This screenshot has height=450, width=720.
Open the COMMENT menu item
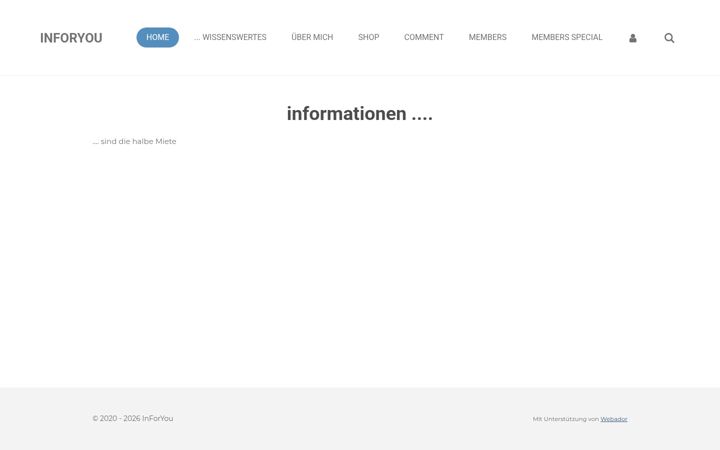424,37
